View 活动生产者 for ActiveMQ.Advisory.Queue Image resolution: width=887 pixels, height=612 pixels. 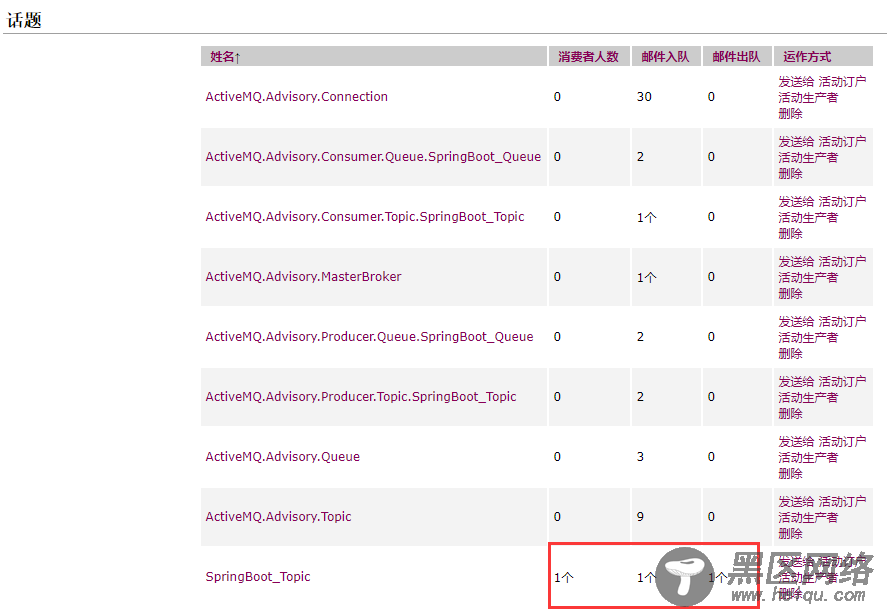coord(808,457)
